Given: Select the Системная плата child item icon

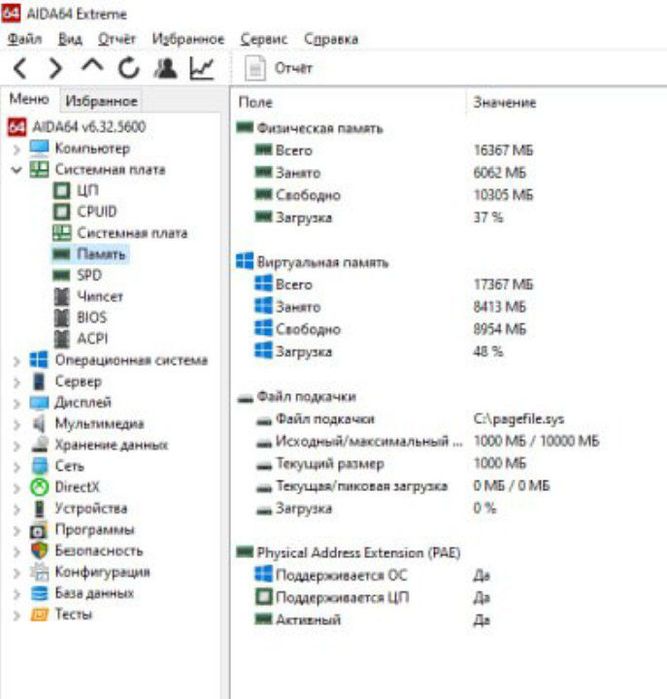Looking at the screenshot, I should coord(62,233).
